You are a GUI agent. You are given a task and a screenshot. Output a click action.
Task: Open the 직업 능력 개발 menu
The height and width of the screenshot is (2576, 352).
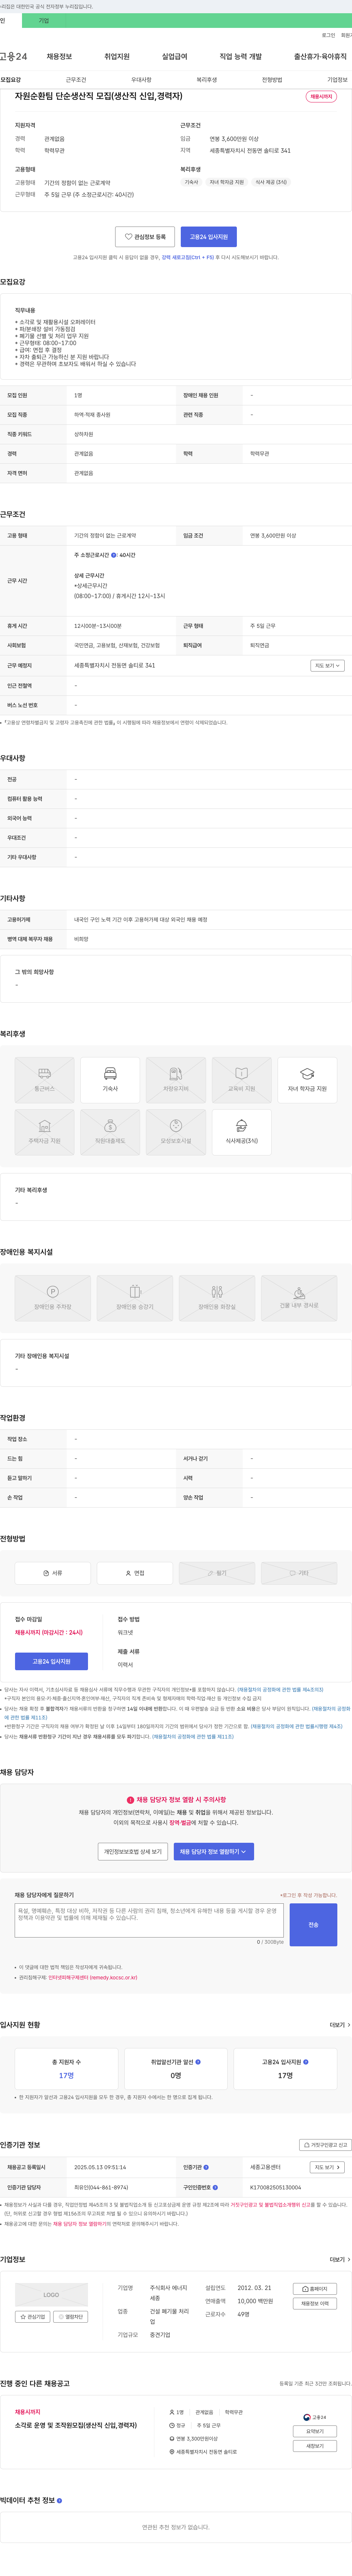[x=241, y=57]
